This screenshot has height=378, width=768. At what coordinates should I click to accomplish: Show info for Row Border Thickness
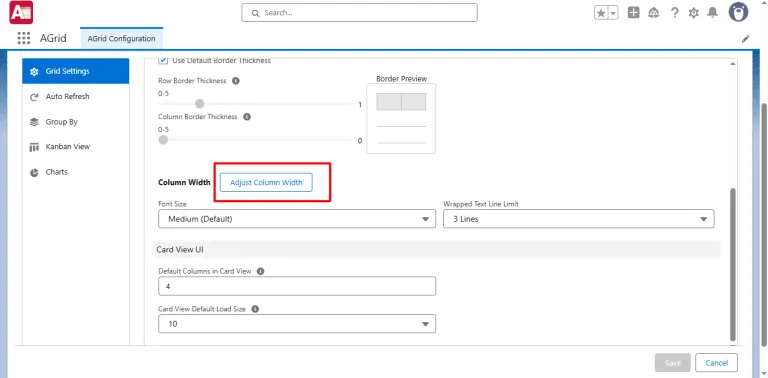(236, 81)
